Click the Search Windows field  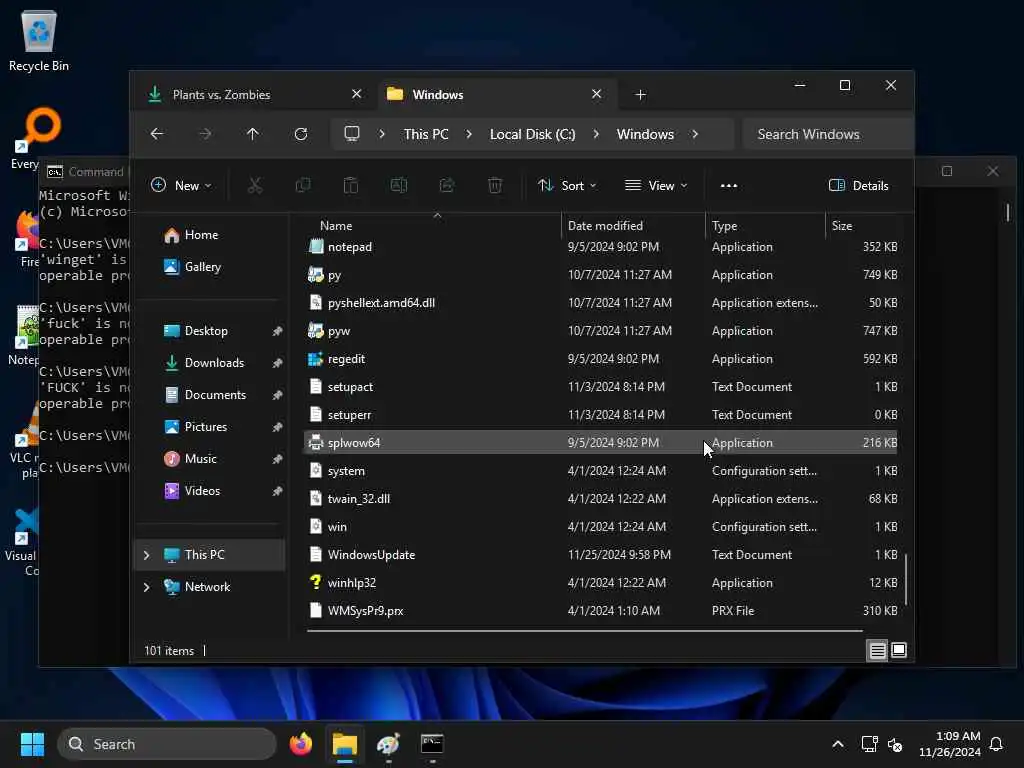click(x=827, y=134)
